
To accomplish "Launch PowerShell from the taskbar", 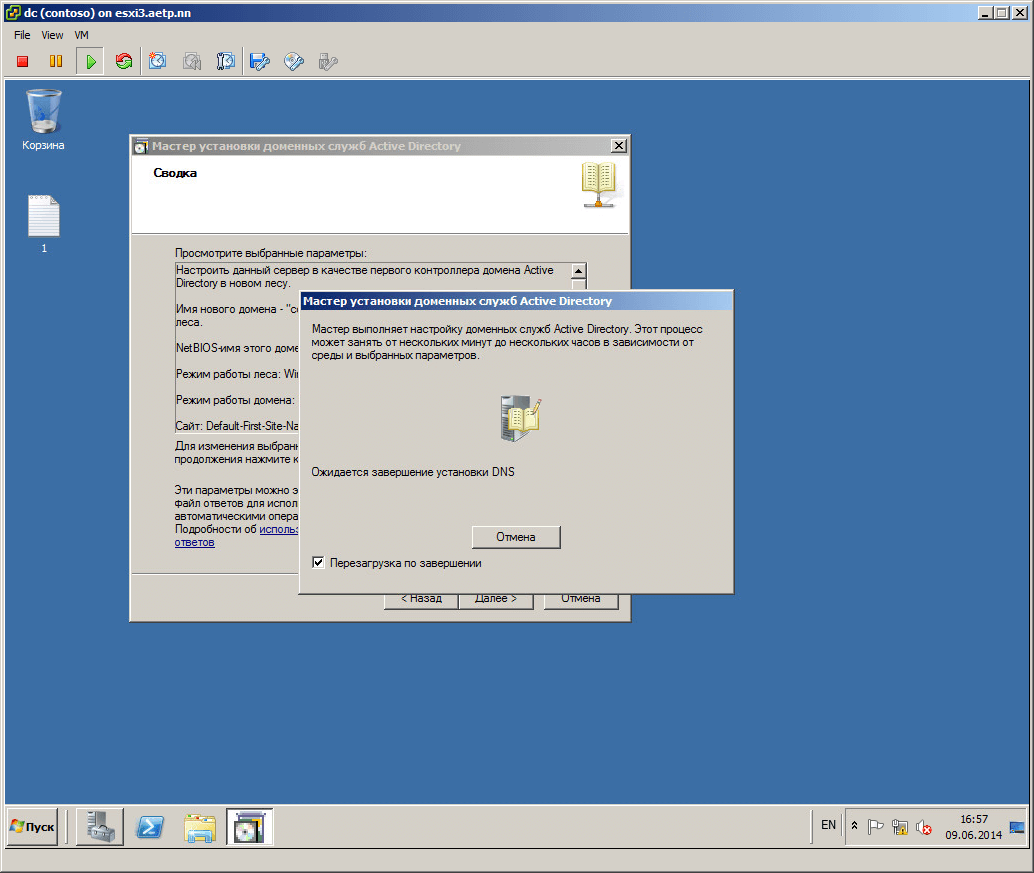I will coord(150,827).
